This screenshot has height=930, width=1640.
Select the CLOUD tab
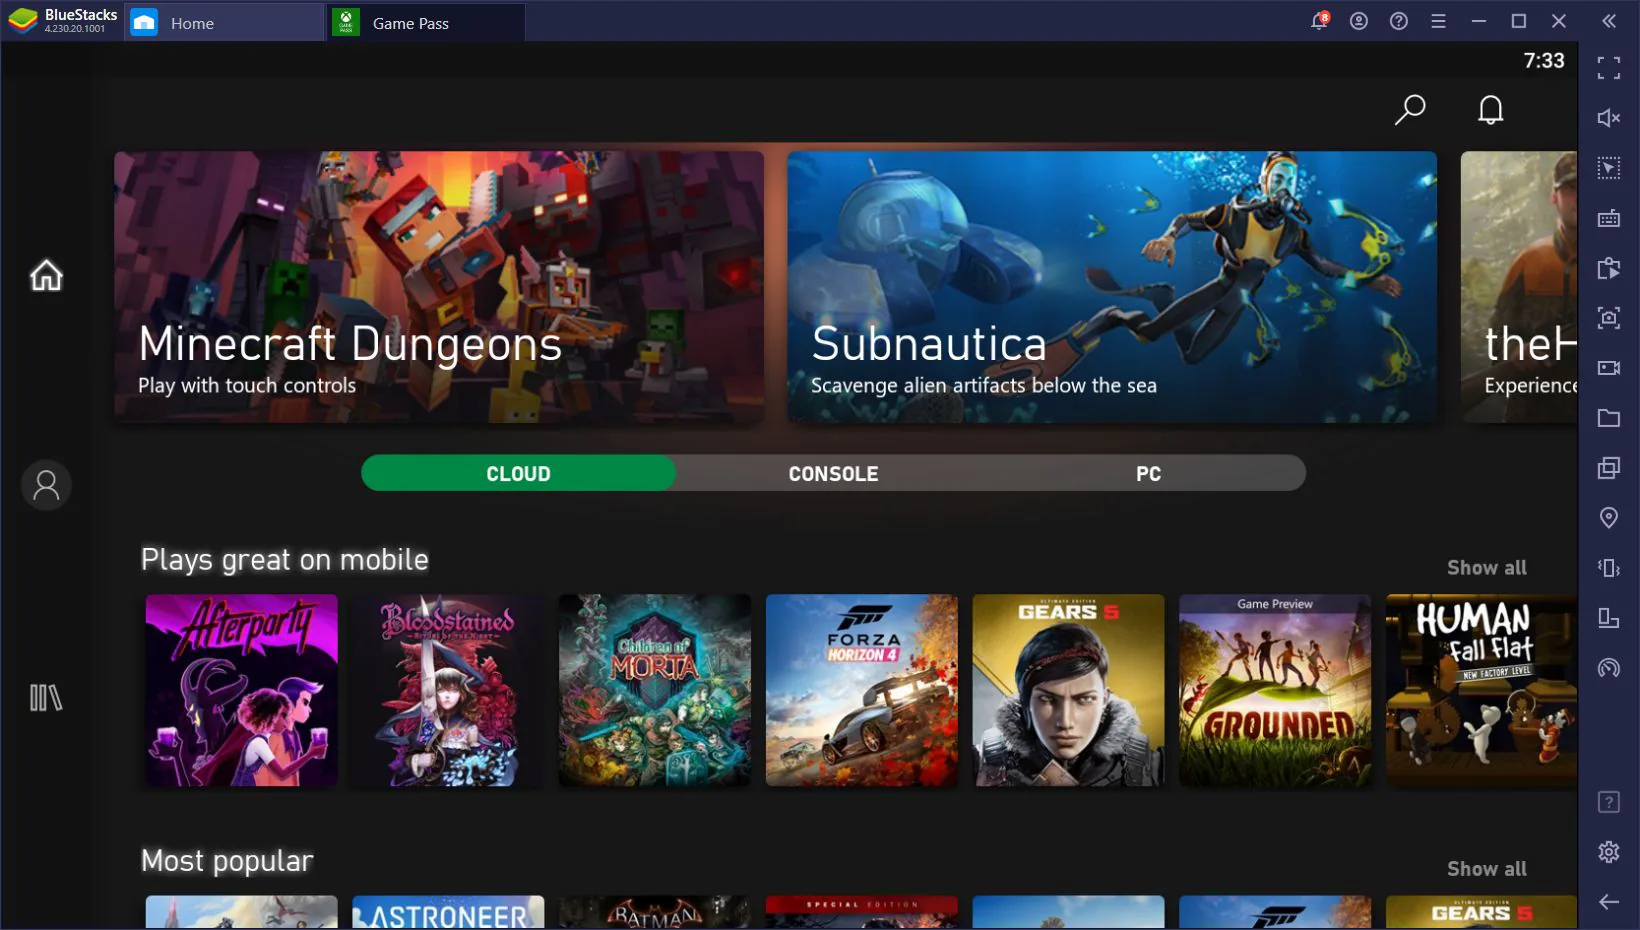[x=518, y=473]
